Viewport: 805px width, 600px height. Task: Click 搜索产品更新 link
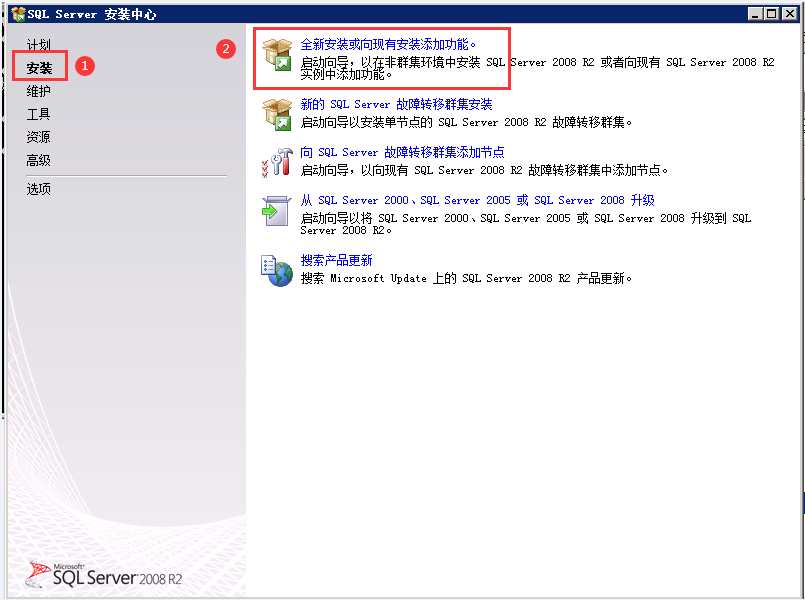336,260
